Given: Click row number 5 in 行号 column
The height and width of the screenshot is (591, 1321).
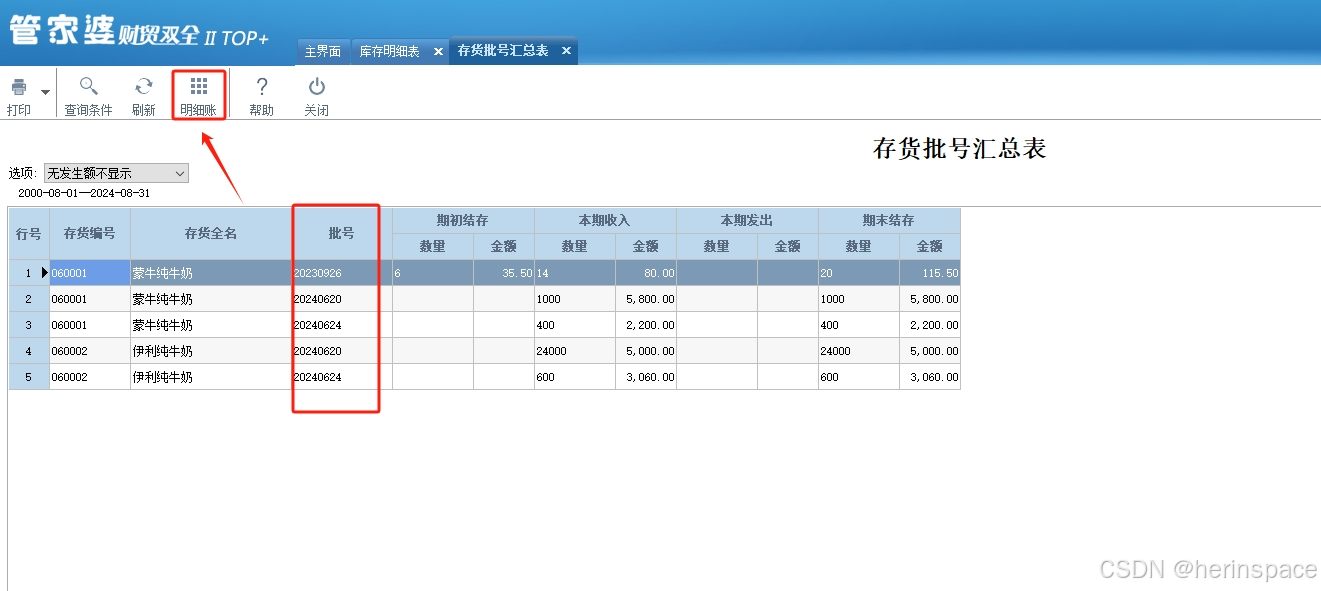Looking at the screenshot, I should (29, 377).
